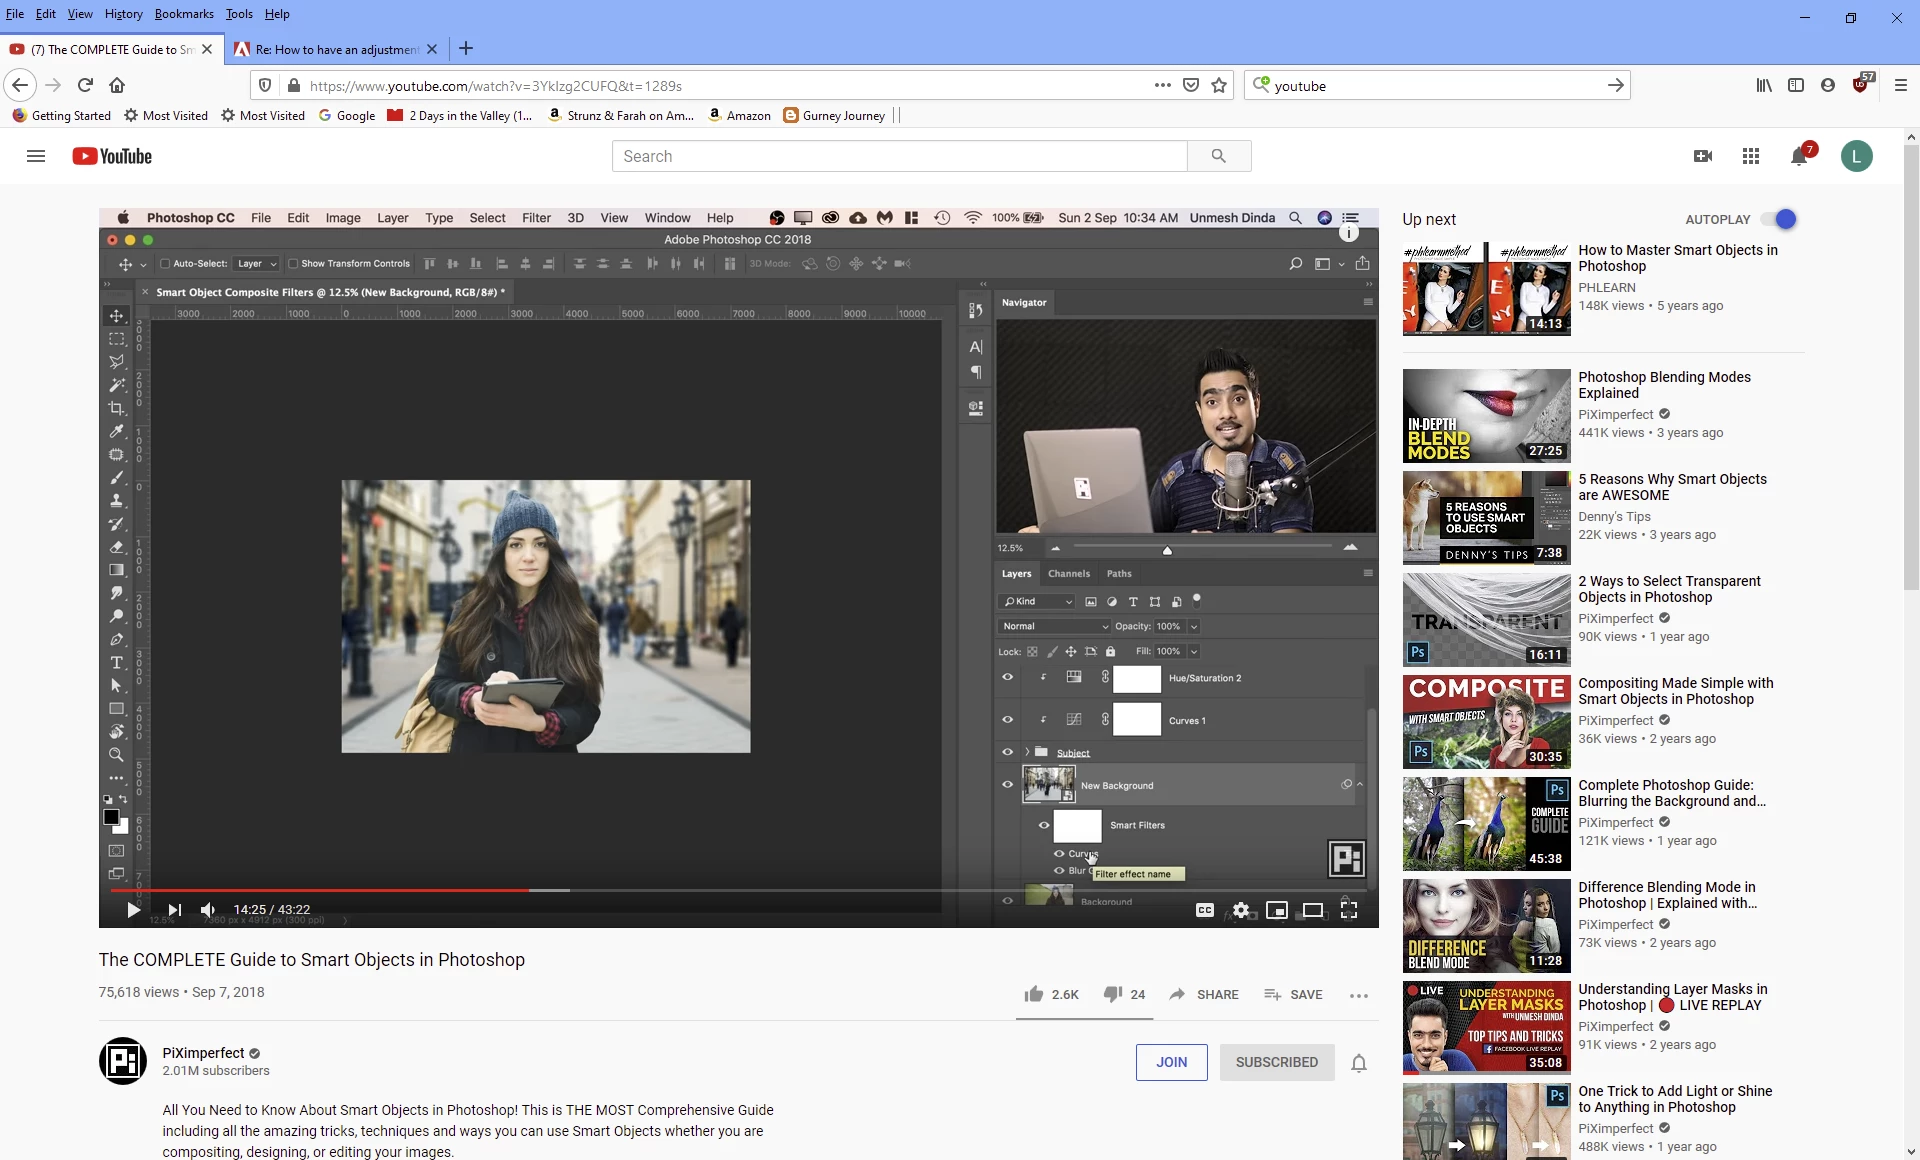Click the JOIN button for PiXimperfect
The height and width of the screenshot is (1160, 1920).
point(1171,1062)
